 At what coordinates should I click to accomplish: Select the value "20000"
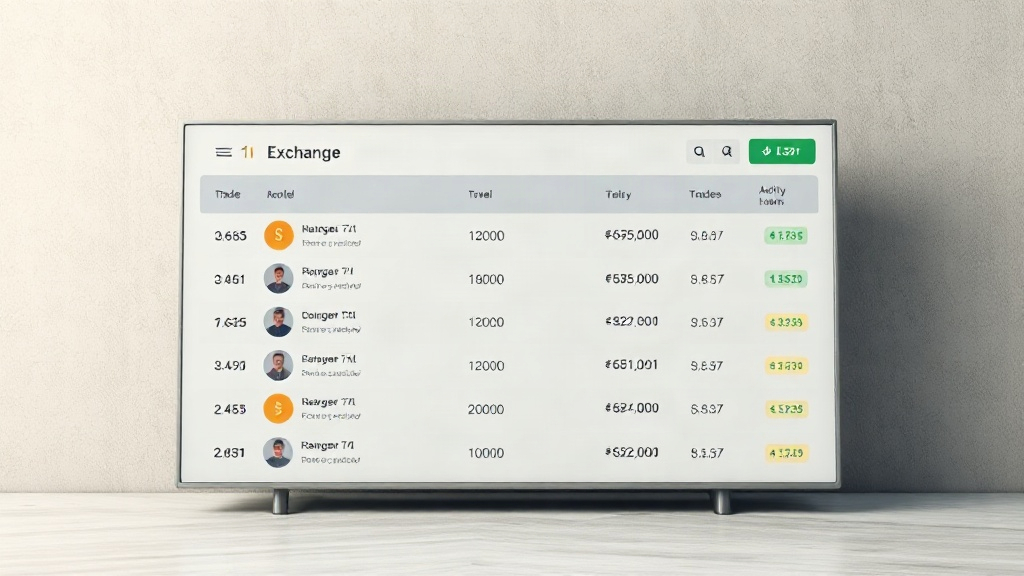click(x=486, y=409)
